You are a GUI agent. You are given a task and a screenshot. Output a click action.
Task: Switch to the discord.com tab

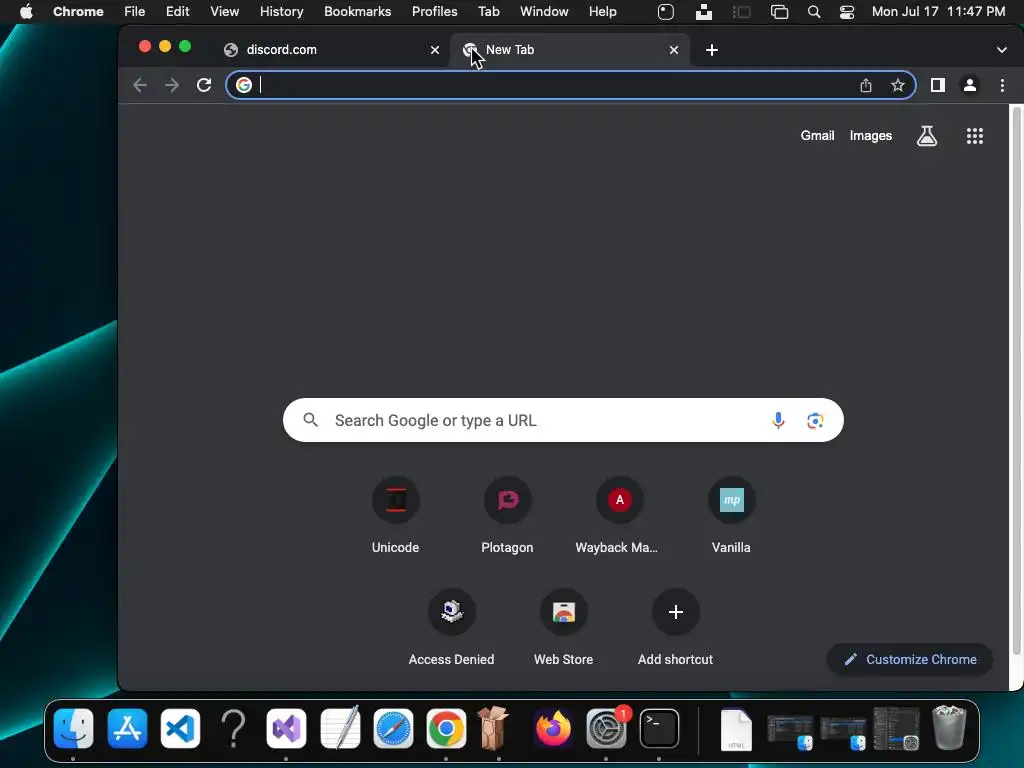pyautogui.click(x=330, y=50)
